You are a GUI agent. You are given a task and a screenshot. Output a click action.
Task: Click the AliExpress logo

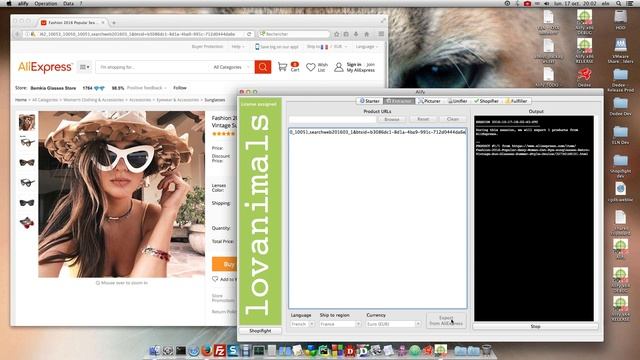pyautogui.click(x=45, y=67)
